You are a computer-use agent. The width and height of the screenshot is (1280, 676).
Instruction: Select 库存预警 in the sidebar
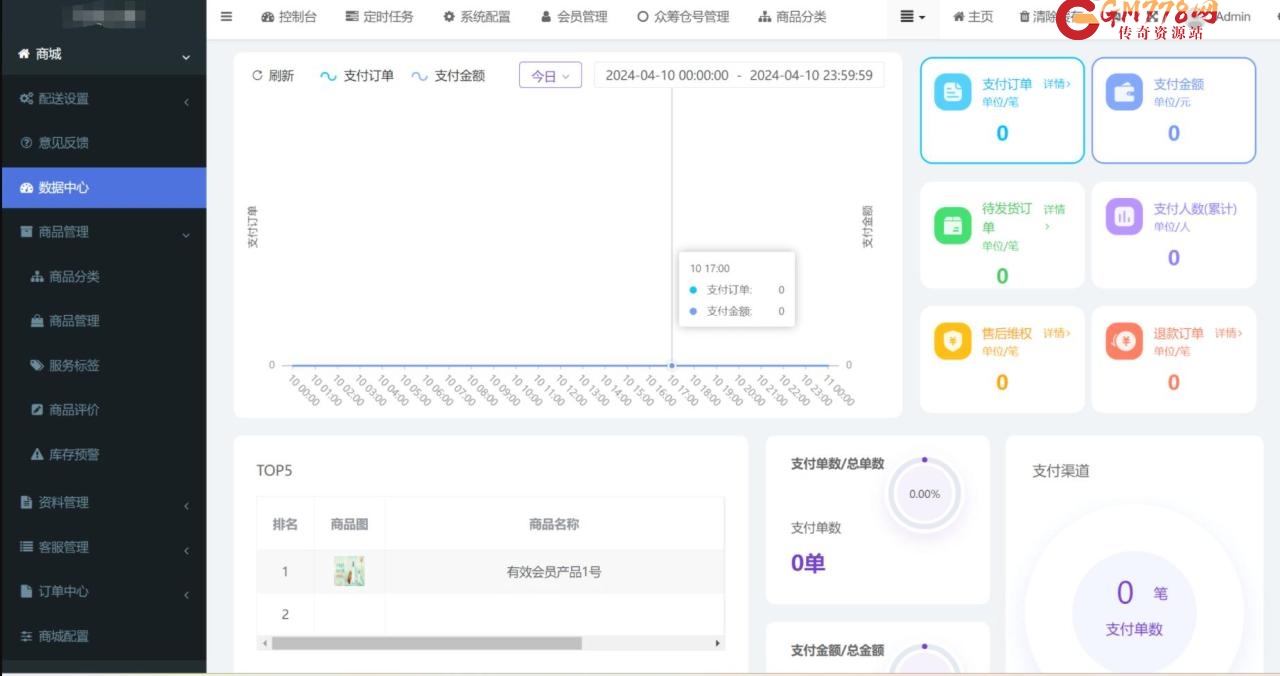click(74, 455)
